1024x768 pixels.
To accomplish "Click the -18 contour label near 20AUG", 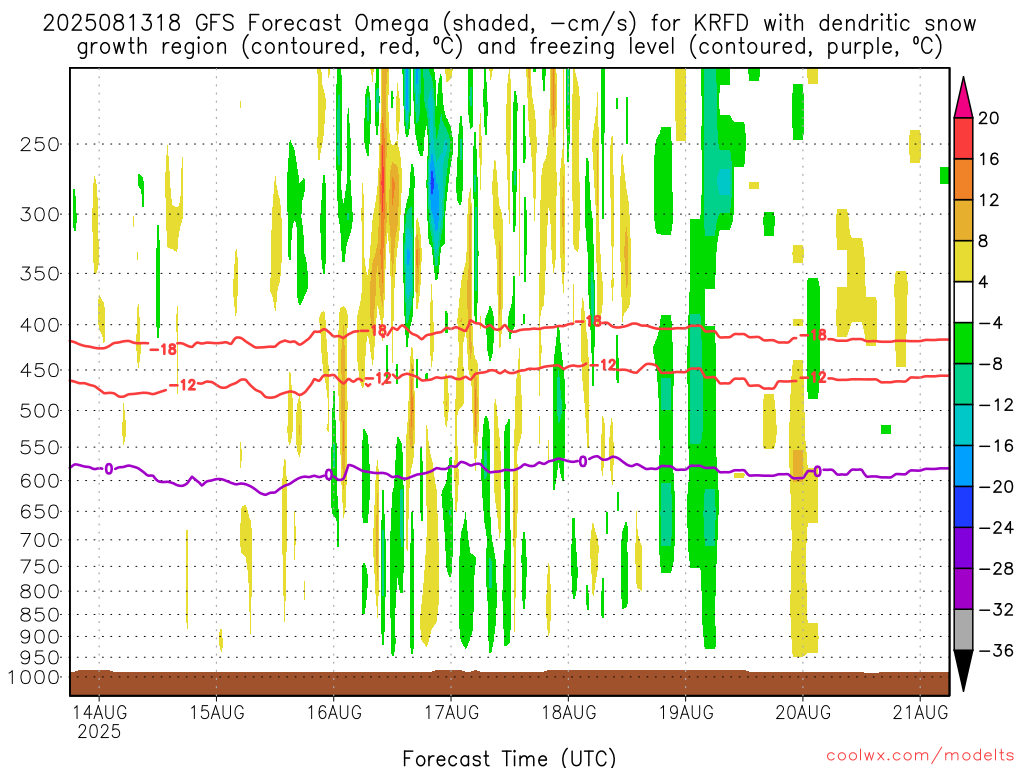I will click(x=814, y=335).
